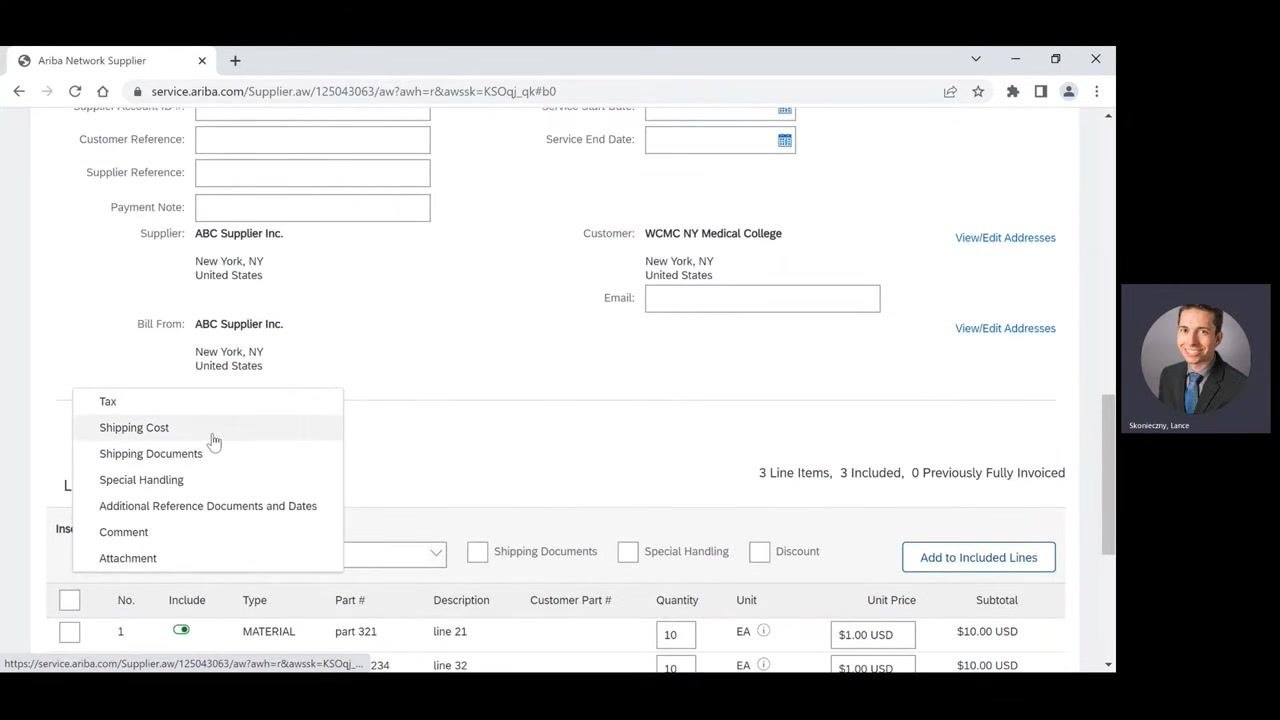This screenshot has height=720, width=1280.
Task: Edit unit price field for line 1
Action: (x=873, y=635)
